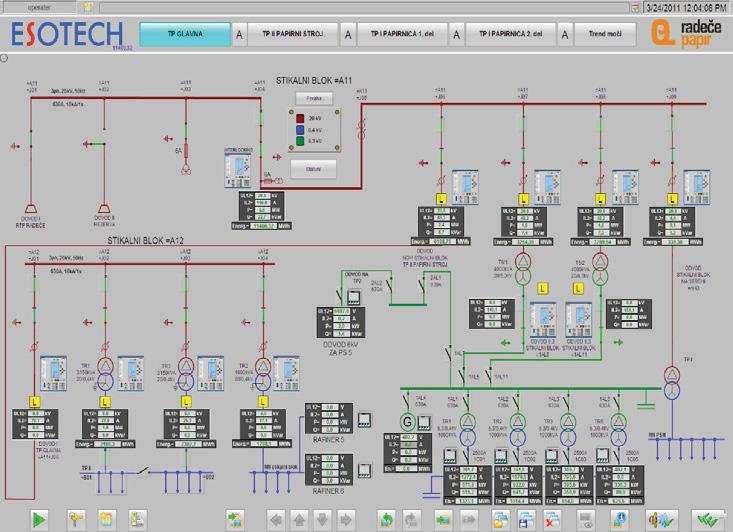Toggle the 1AL4 generator switch
733x532 pixels.
(407, 401)
